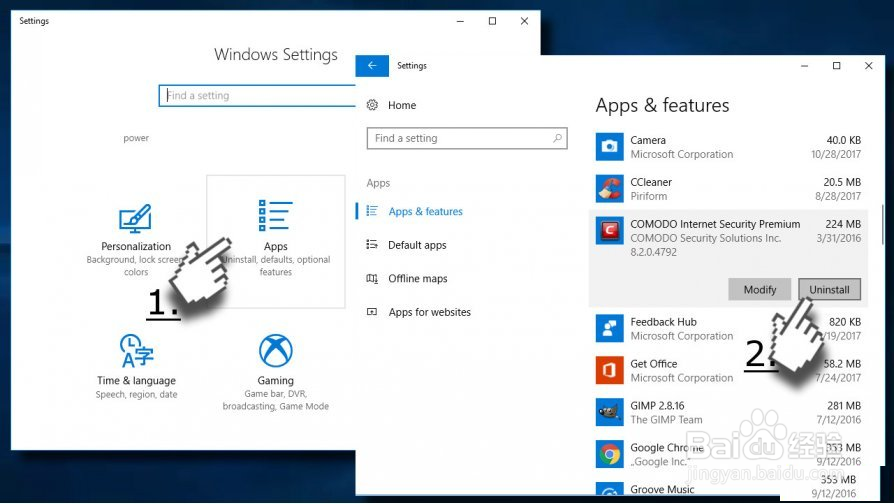894x504 pixels.
Task: Click the 224 MB size value
Action: coord(843,224)
